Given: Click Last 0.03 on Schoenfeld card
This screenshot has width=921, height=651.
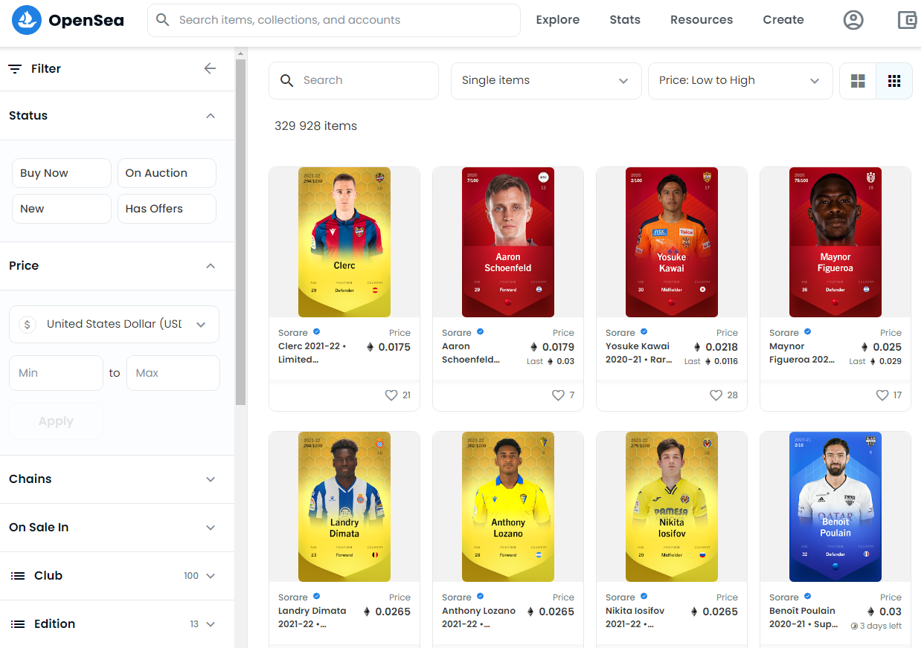Looking at the screenshot, I should coord(550,361).
